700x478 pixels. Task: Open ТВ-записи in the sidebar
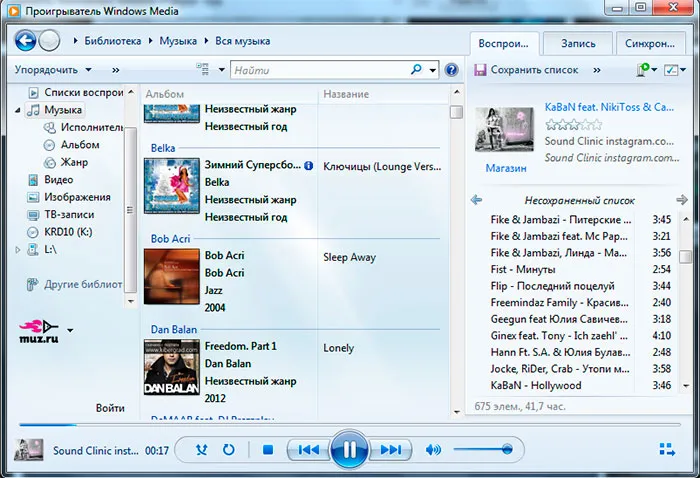pos(61,214)
